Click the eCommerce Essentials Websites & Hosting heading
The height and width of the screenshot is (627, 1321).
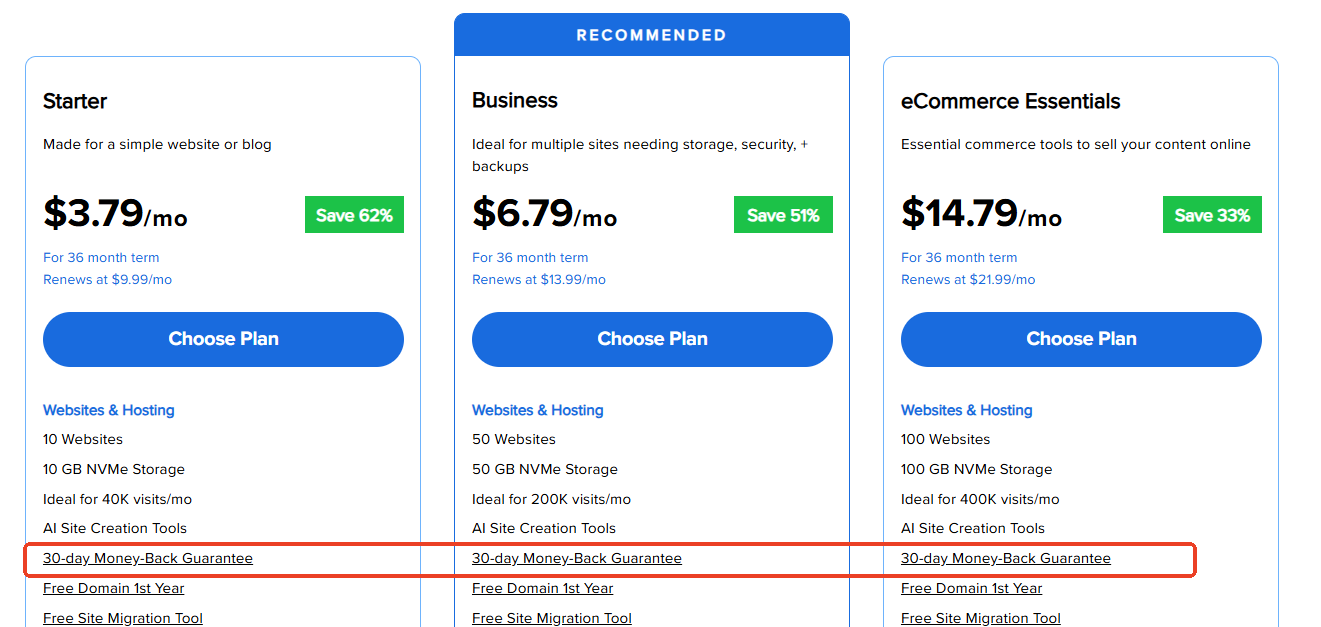pos(967,410)
